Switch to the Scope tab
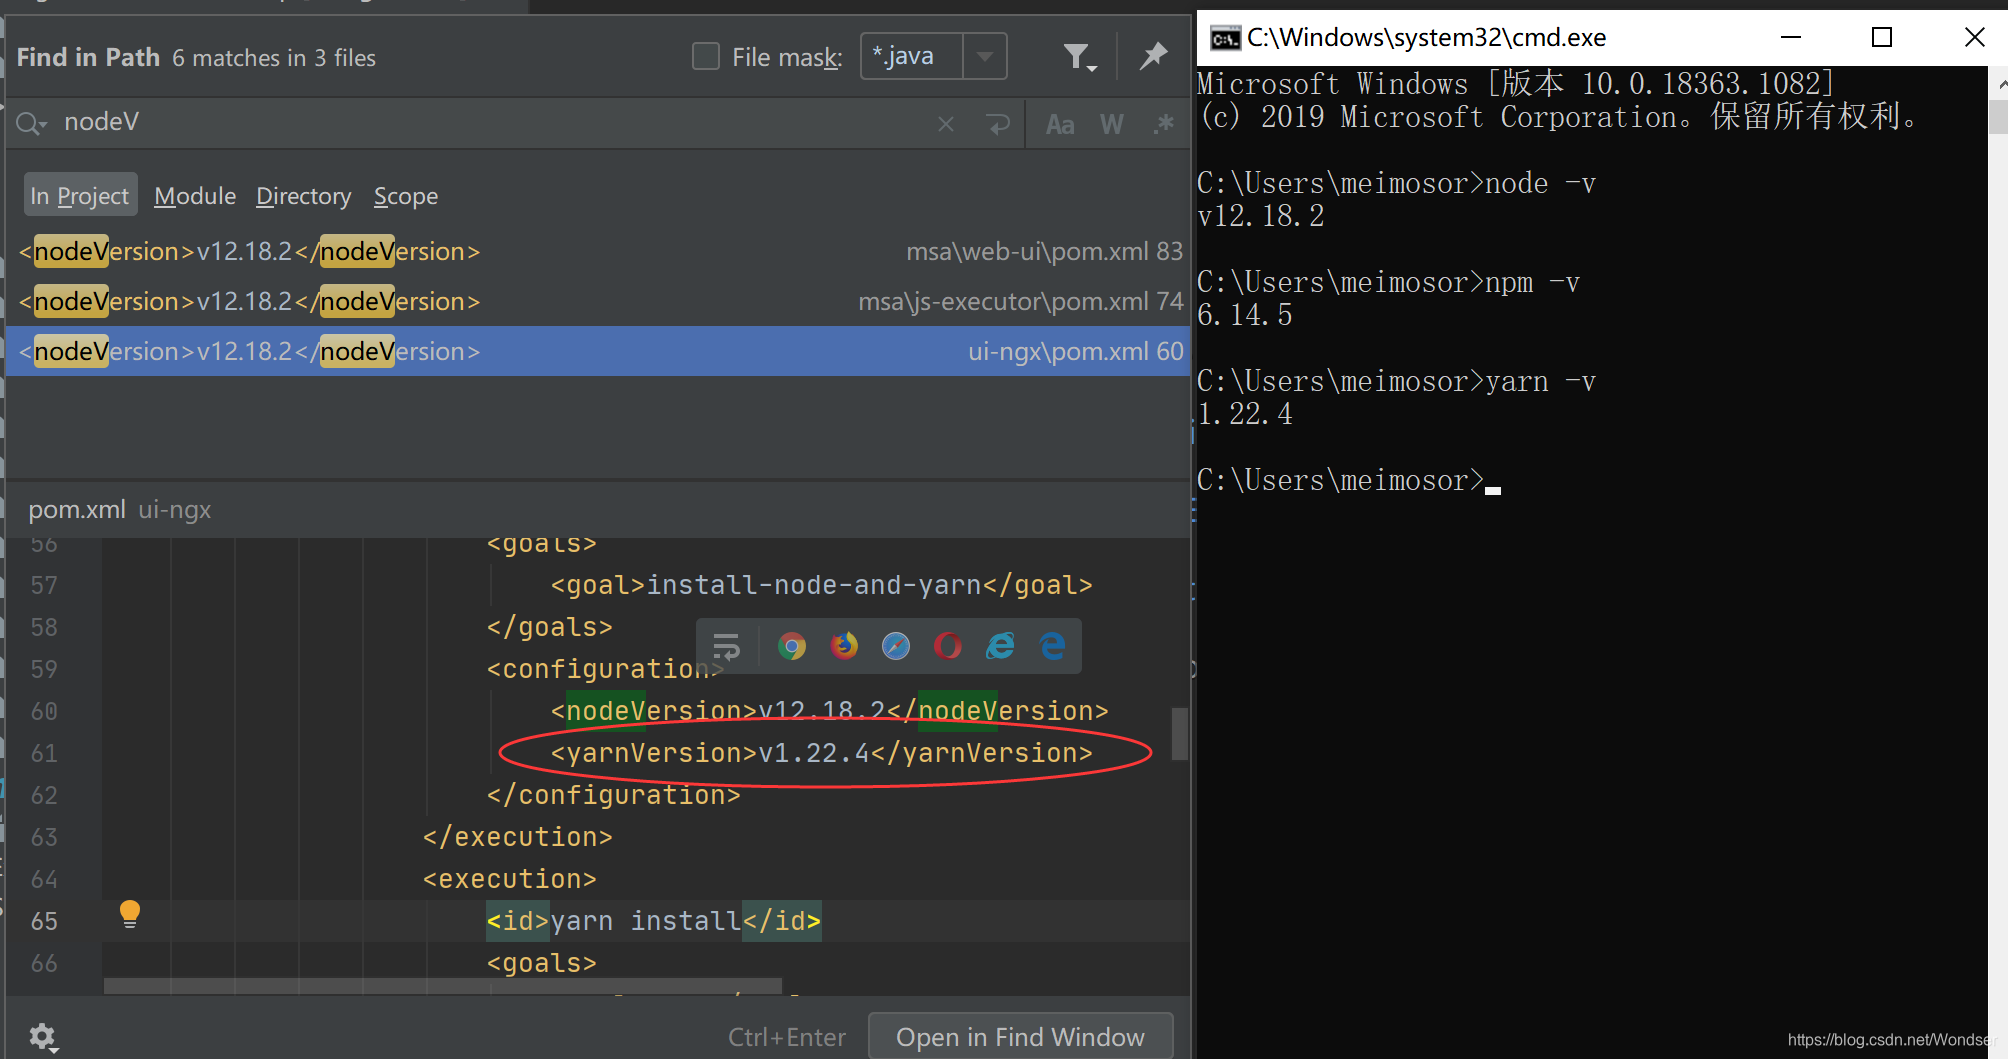2008x1059 pixels. 406,196
